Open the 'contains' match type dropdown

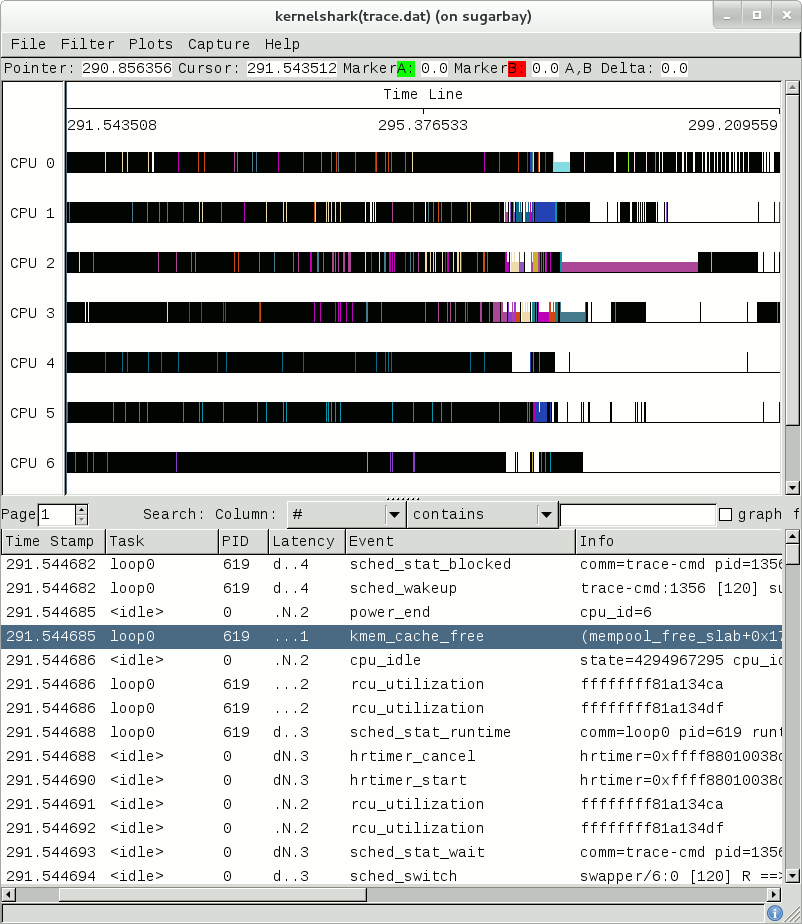click(x=482, y=515)
